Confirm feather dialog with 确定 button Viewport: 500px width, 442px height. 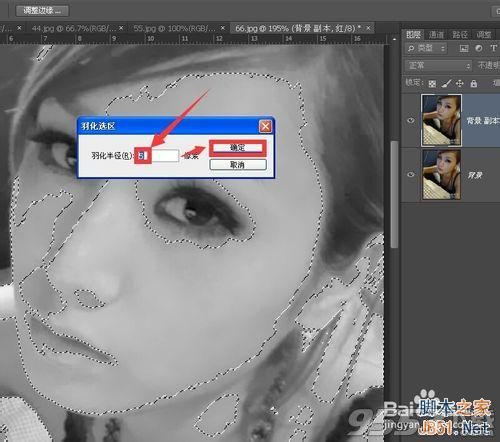pyautogui.click(x=238, y=148)
